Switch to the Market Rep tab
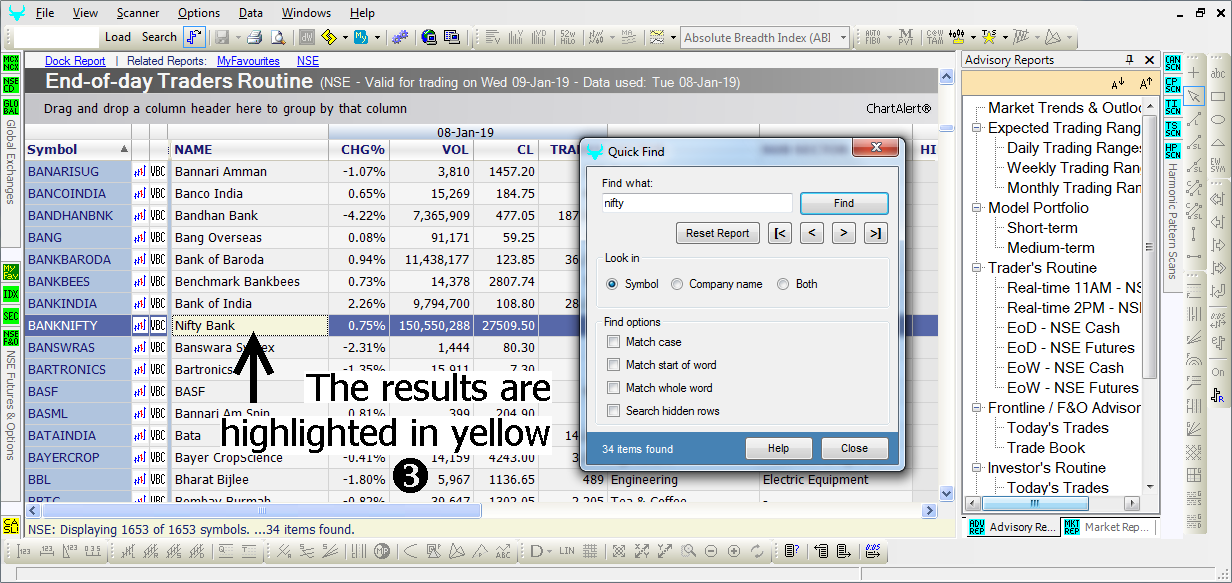Image resolution: width=1232 pixels, height=583 pixels. point(1107,527)
